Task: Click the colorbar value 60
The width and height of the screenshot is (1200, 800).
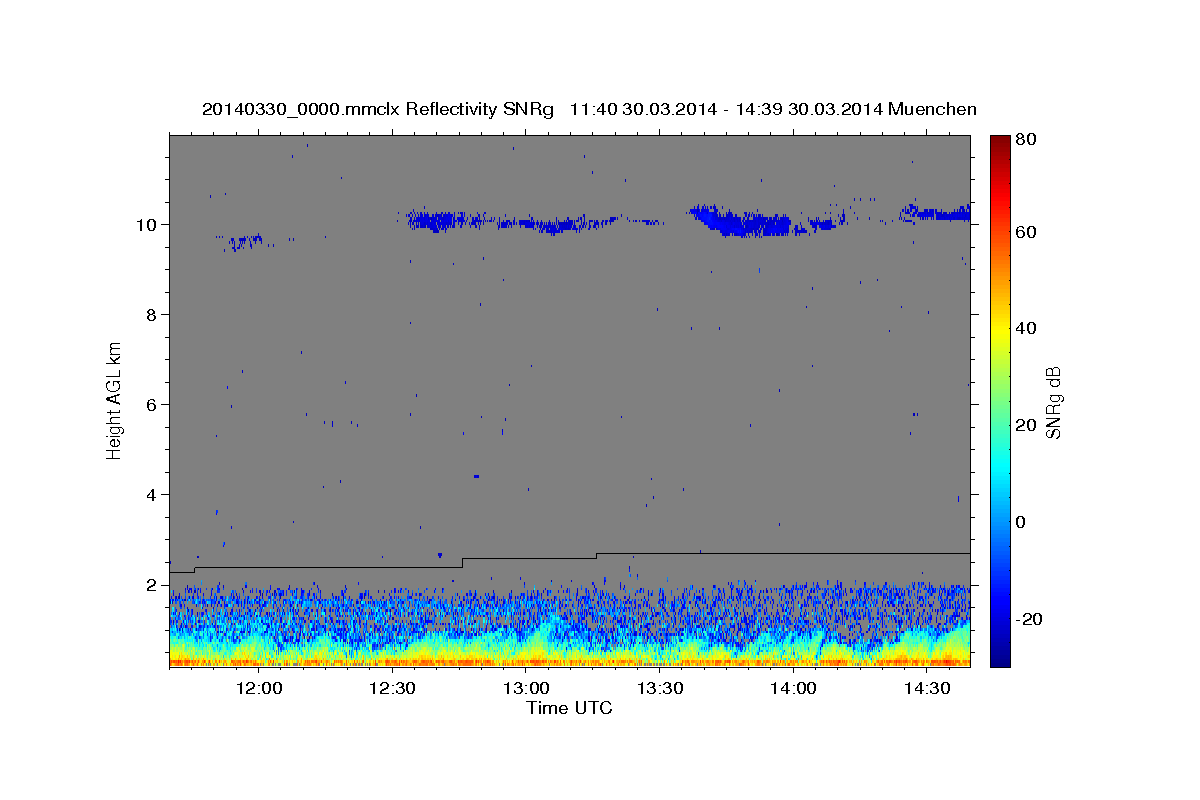Action: coord(1025,231)
